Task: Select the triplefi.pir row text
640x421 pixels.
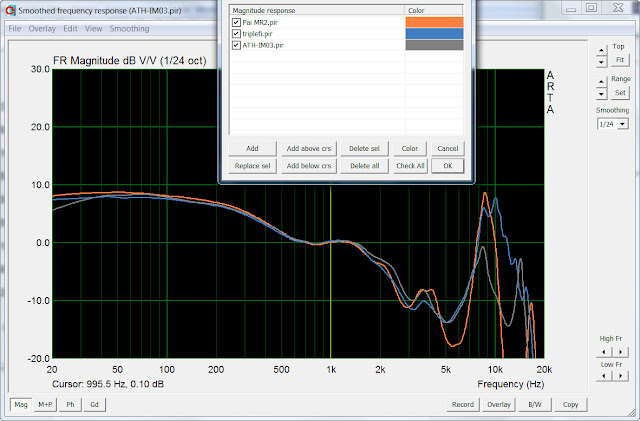Action: click(257, 33)
